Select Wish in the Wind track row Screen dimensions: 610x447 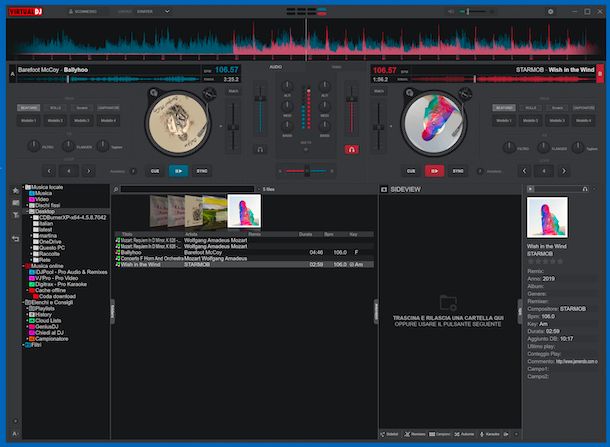click(x=244, y=265)
